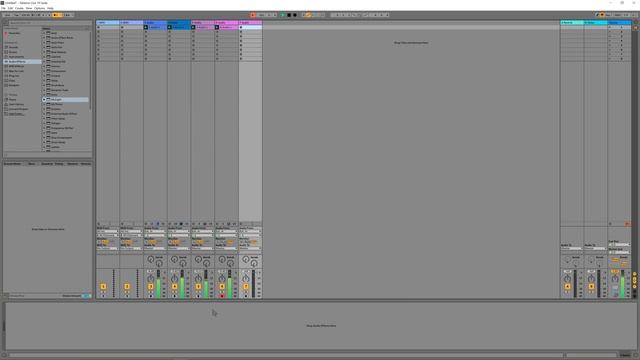
Task: Click the stop button in track 1's first slot
Action: (x=98, y=27)
